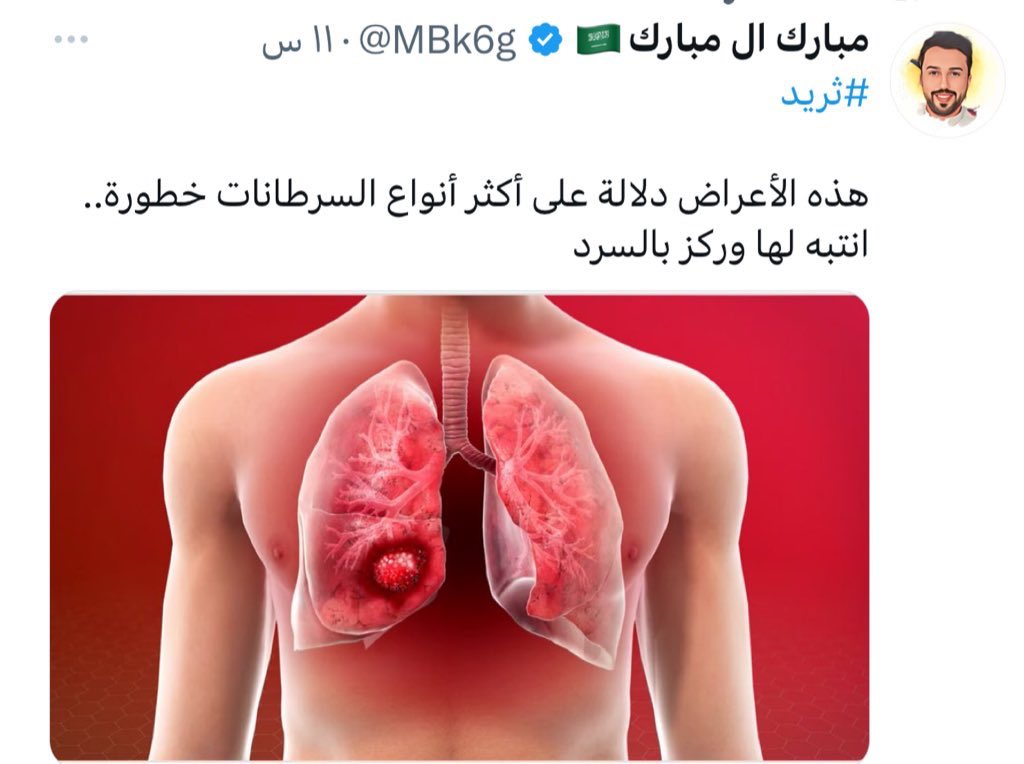Open the #ثريد hashtag
The image size is (1024, 764).
tap(825, 94)
